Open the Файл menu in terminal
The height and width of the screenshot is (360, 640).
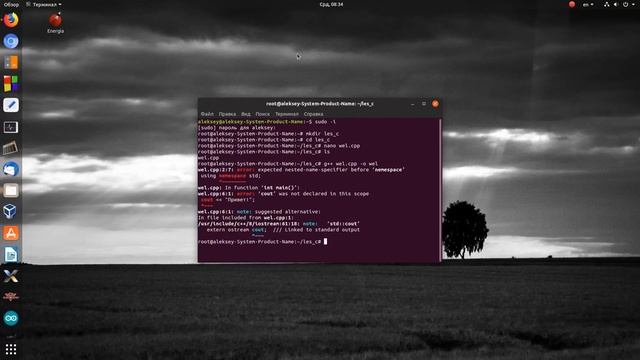coord(207,114)
